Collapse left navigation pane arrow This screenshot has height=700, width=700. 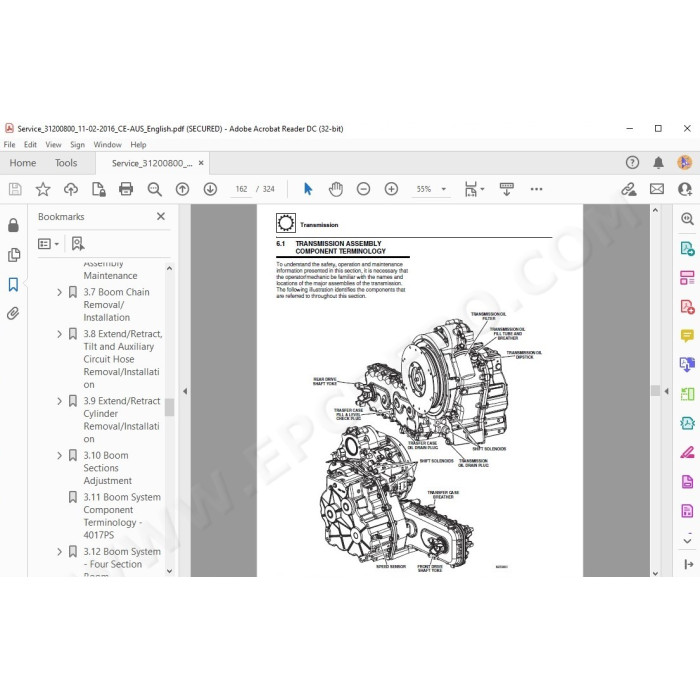(x=185, y=391)
